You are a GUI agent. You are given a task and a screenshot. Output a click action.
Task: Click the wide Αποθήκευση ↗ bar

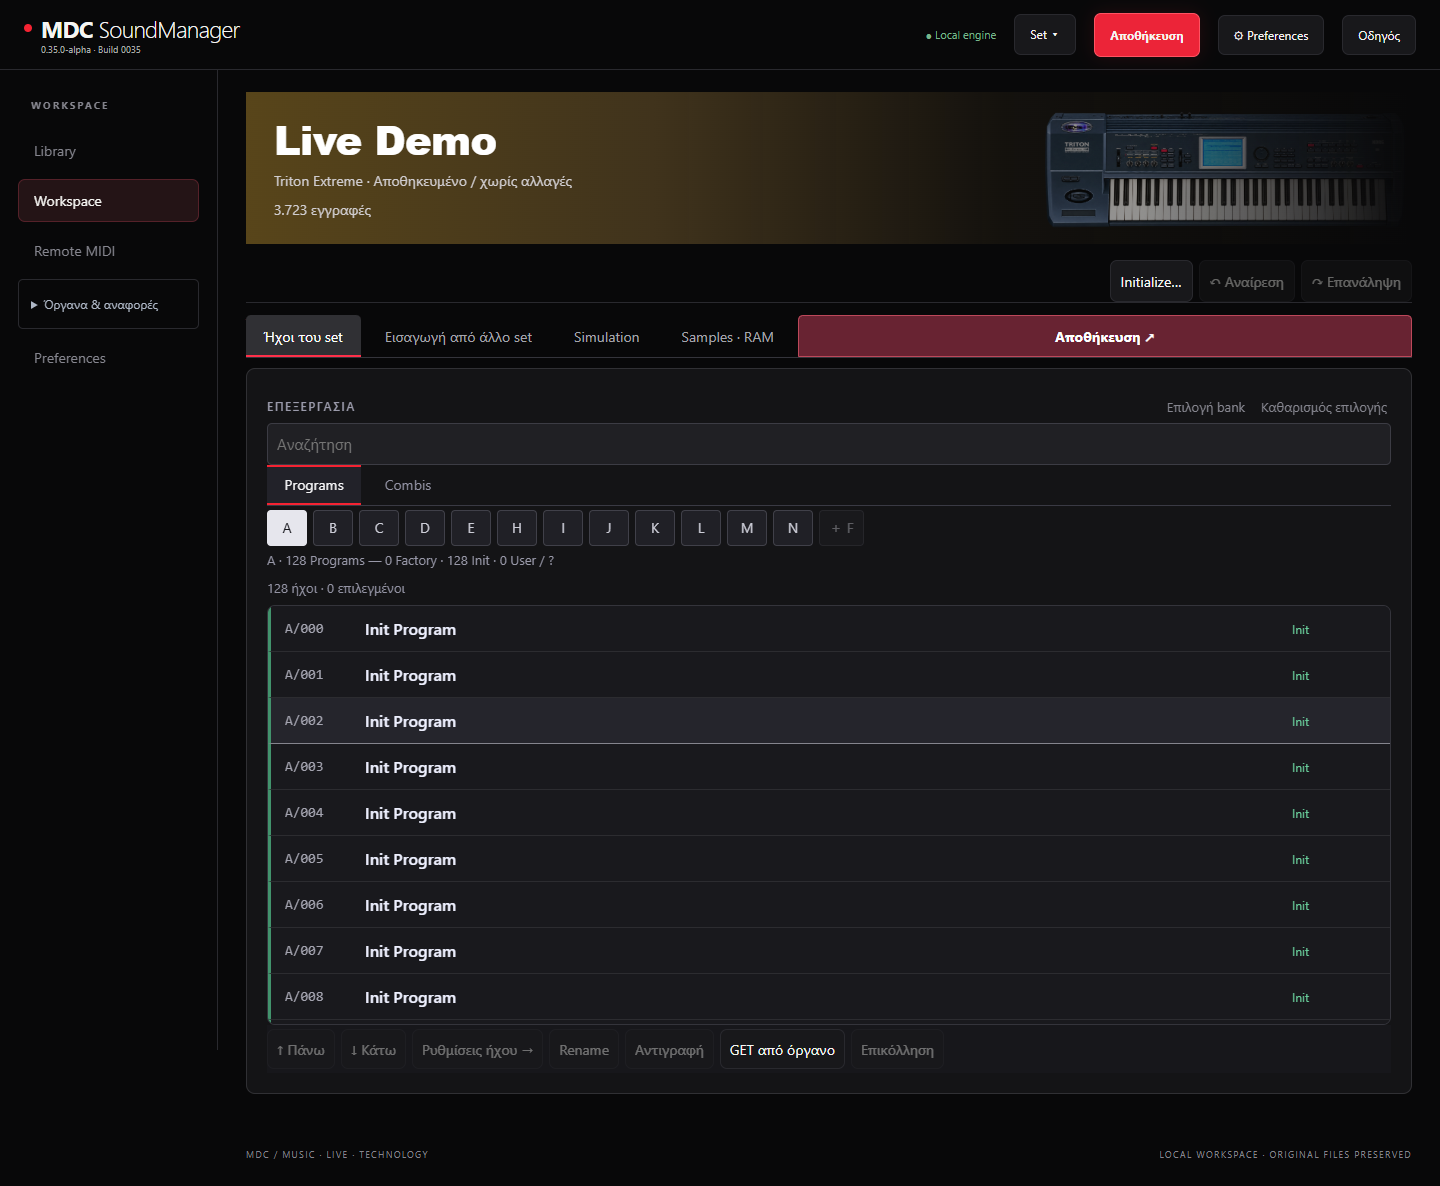click(x=1104, y=337)
